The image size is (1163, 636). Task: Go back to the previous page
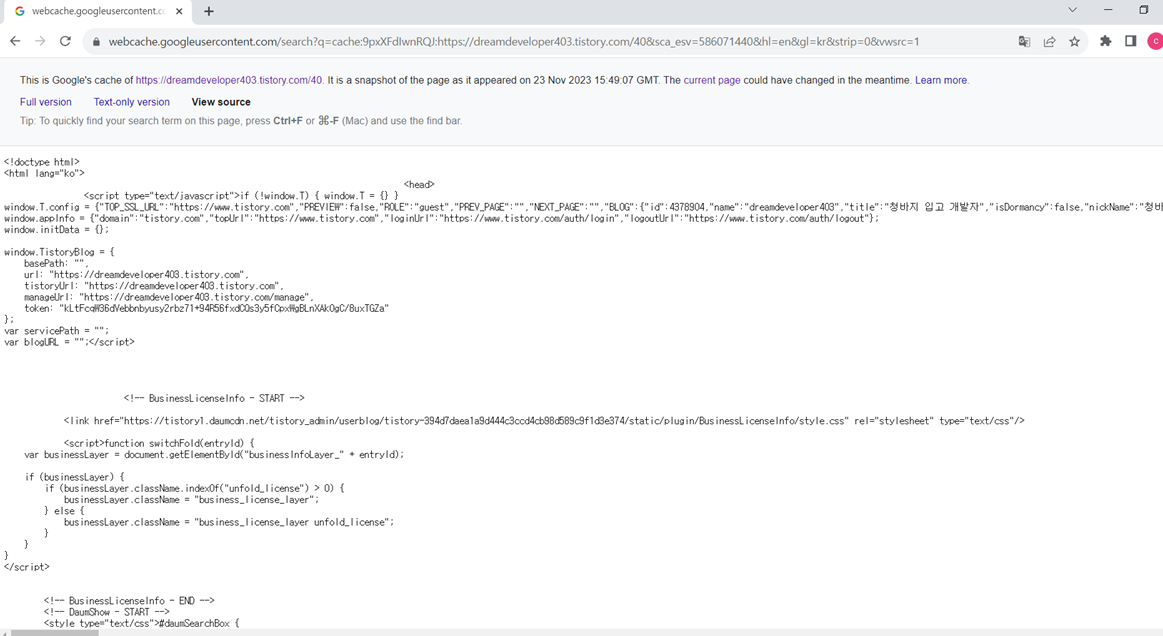point(15,42)
